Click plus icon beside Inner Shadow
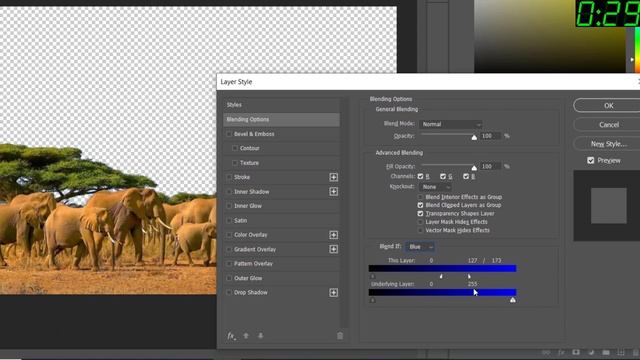 click(x=333, y=191)
